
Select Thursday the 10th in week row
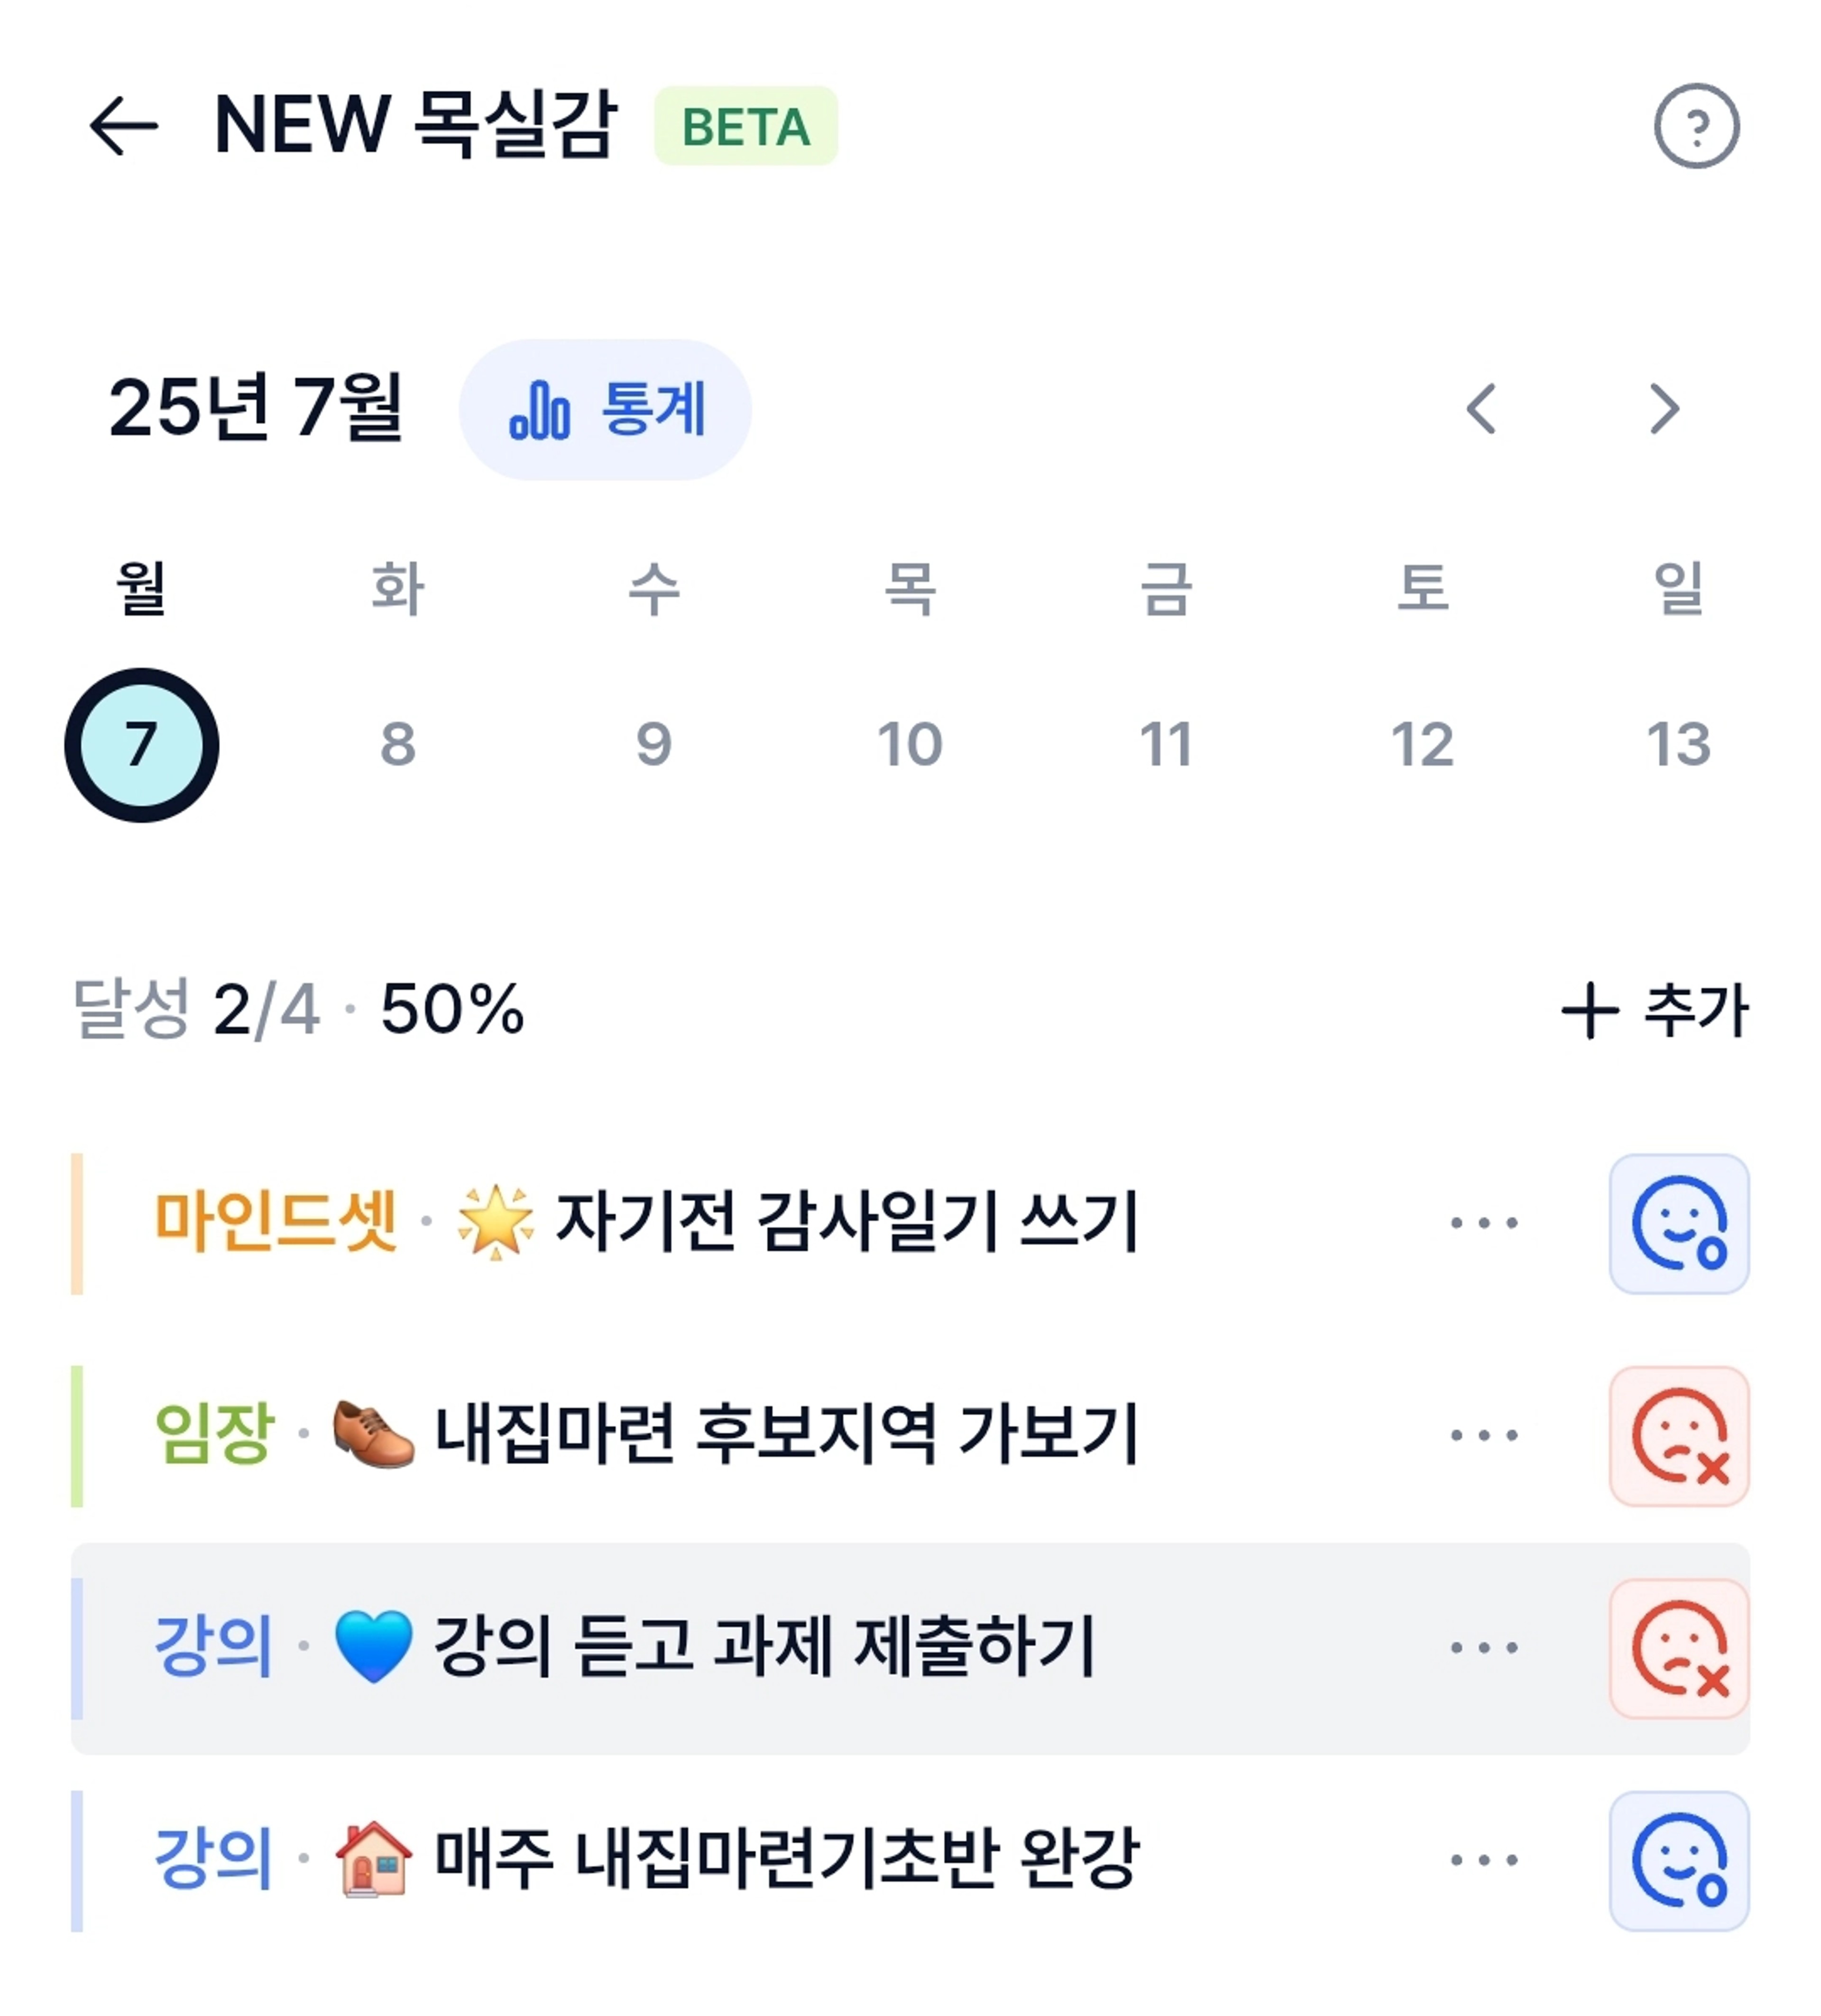(x=910, y=744)
